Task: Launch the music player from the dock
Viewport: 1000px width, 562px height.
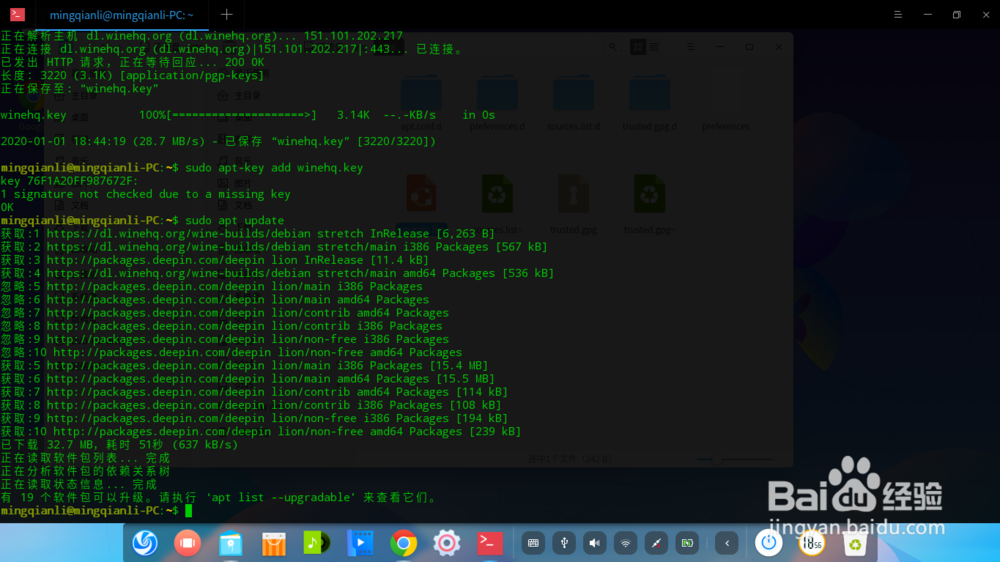Action: 316,543
